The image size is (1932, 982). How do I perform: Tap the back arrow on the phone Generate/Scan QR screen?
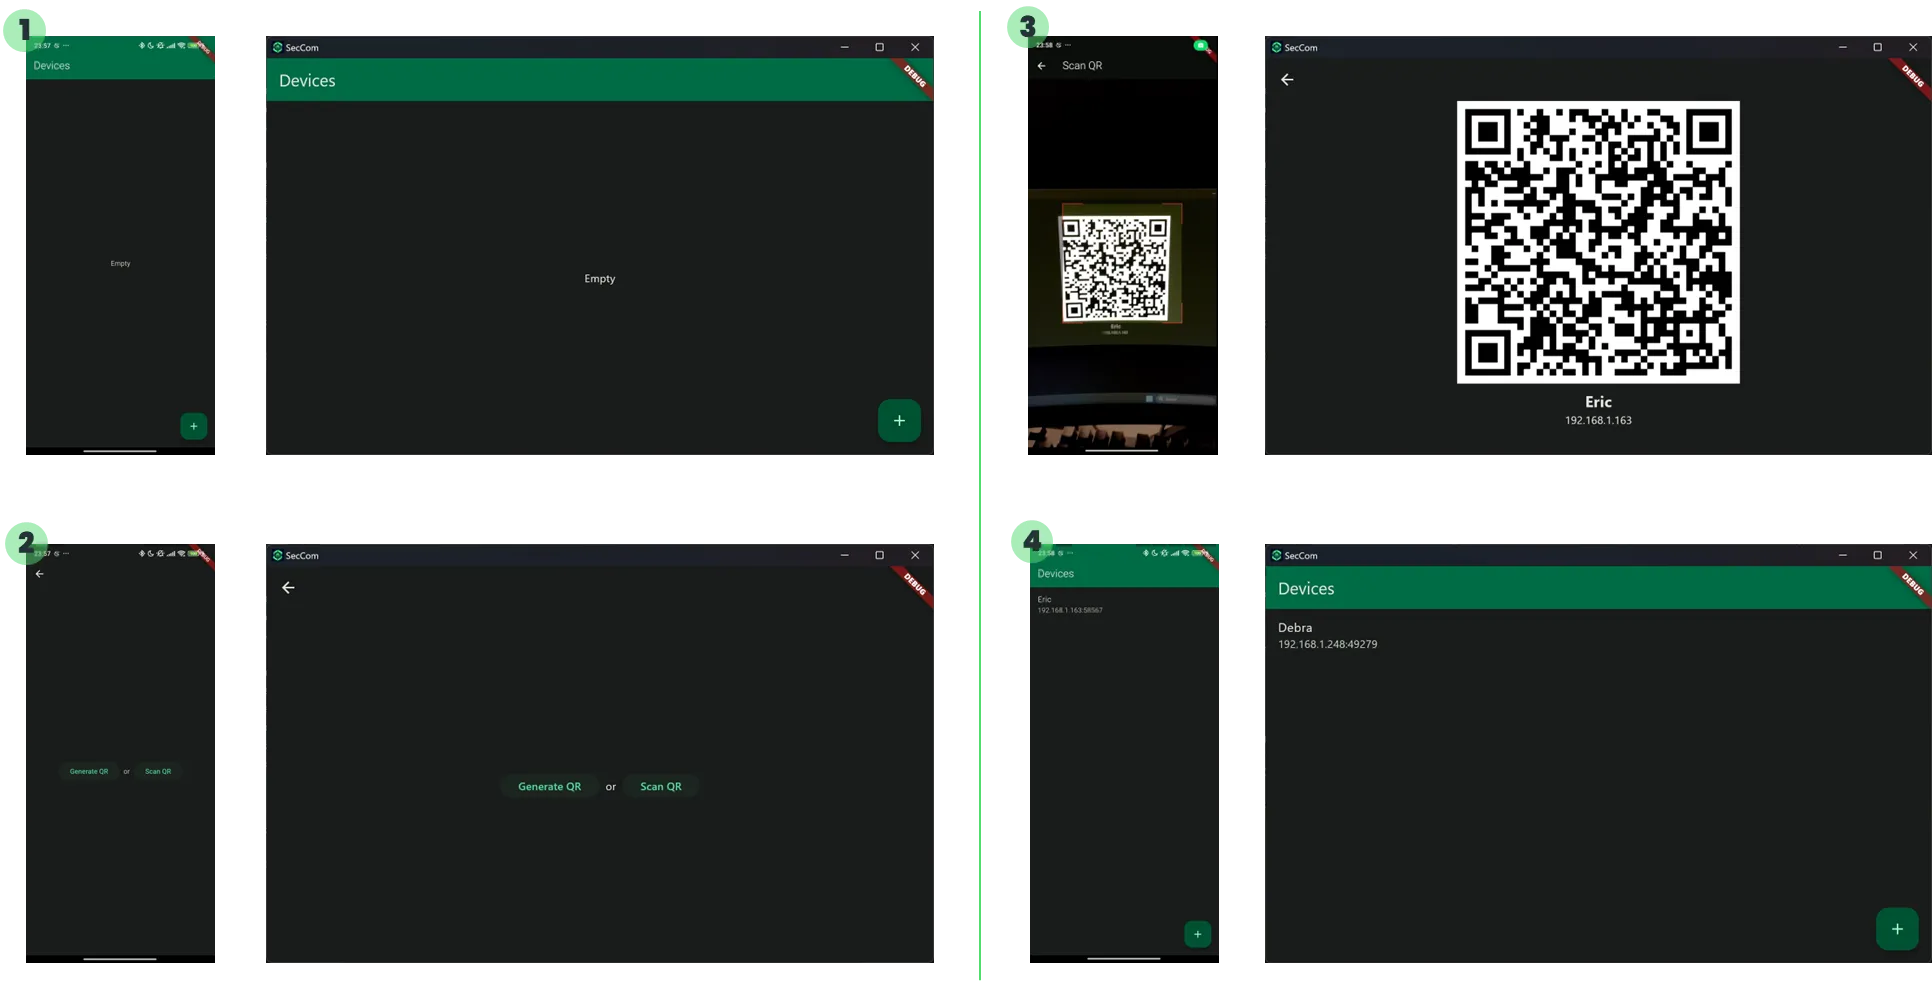click(x=40, y=574)
